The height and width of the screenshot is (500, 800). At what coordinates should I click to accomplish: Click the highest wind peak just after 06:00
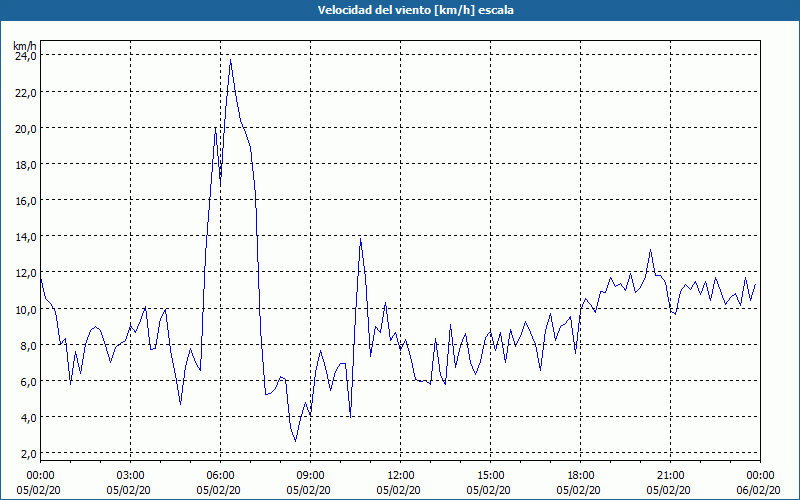click(231, 60)
